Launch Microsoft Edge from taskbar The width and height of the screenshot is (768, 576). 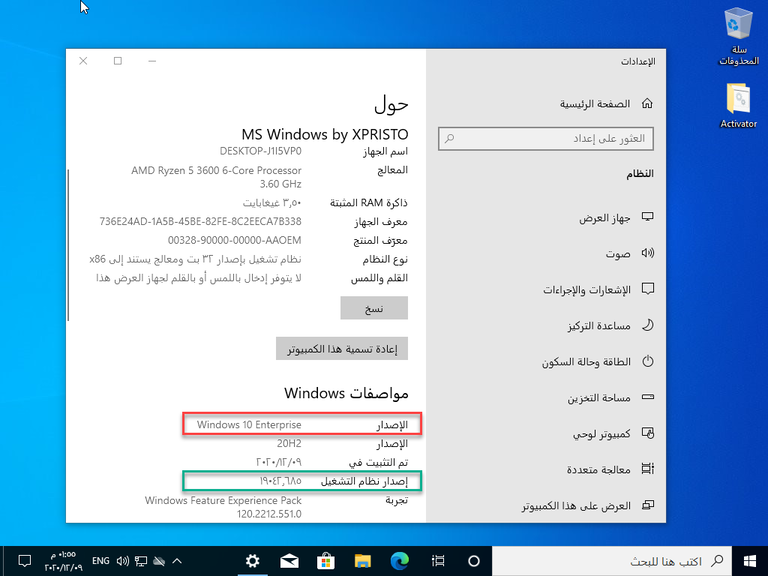point(400,561)
